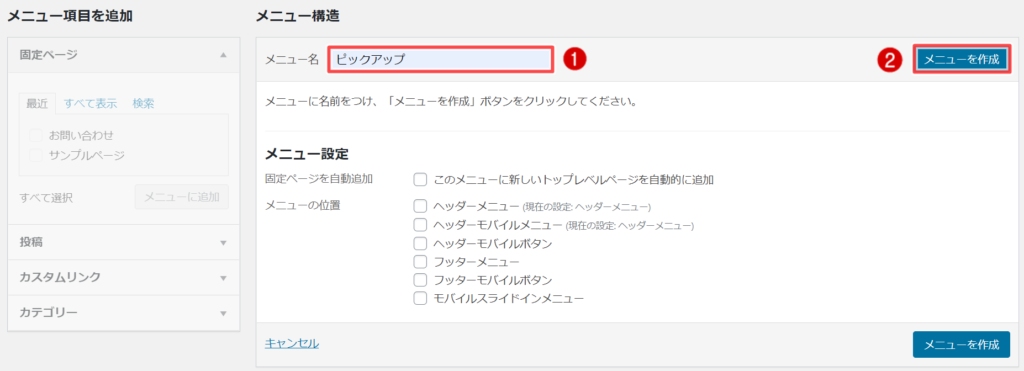Tick the ヘッダーモバイルメニュー checkbox
Viewport: 1024px width, 371px height.
[420, 225]
